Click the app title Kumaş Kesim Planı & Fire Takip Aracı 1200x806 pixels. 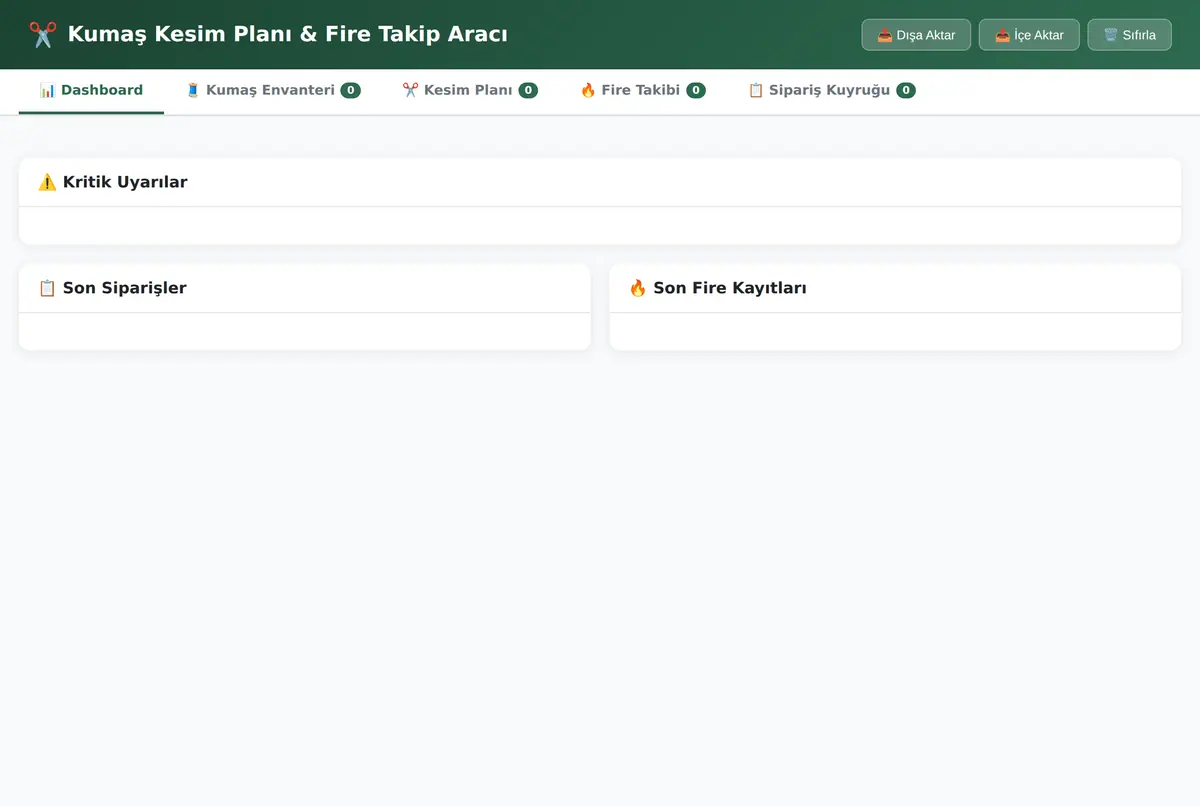[288, 34]
